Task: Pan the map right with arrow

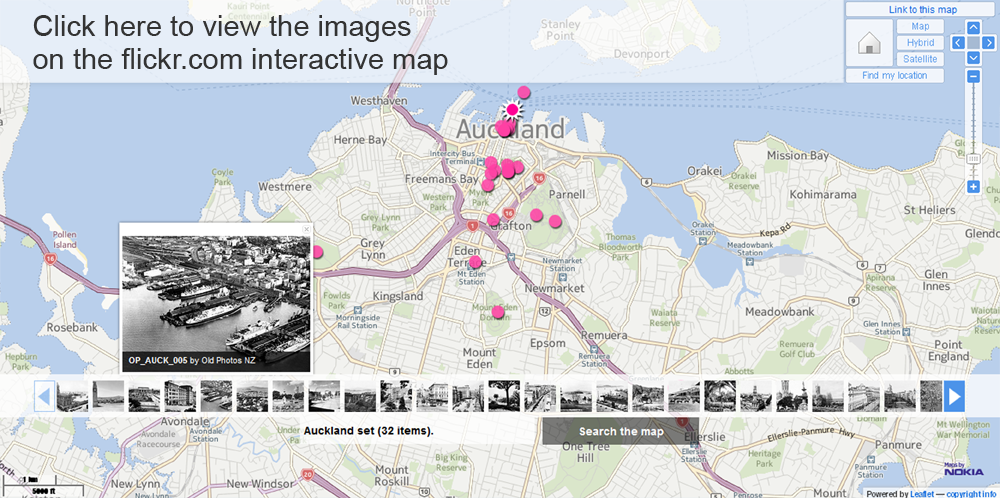Action: point(988,43)
